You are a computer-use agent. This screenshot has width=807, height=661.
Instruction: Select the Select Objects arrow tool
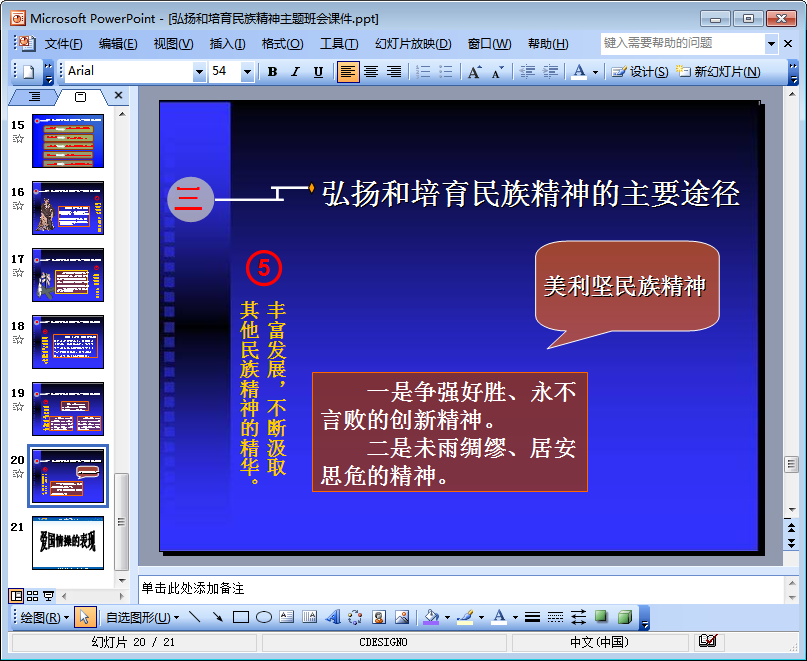(85, 617)
